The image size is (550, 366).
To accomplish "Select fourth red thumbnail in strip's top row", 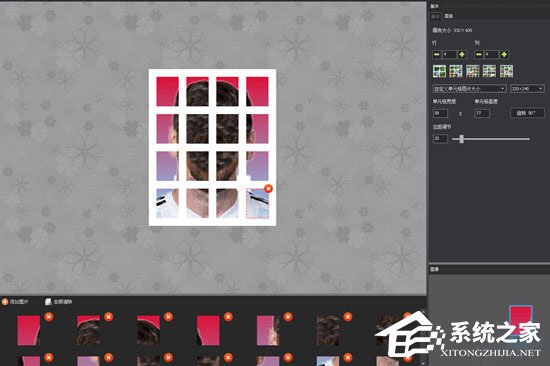I will (x=208, y=331).
